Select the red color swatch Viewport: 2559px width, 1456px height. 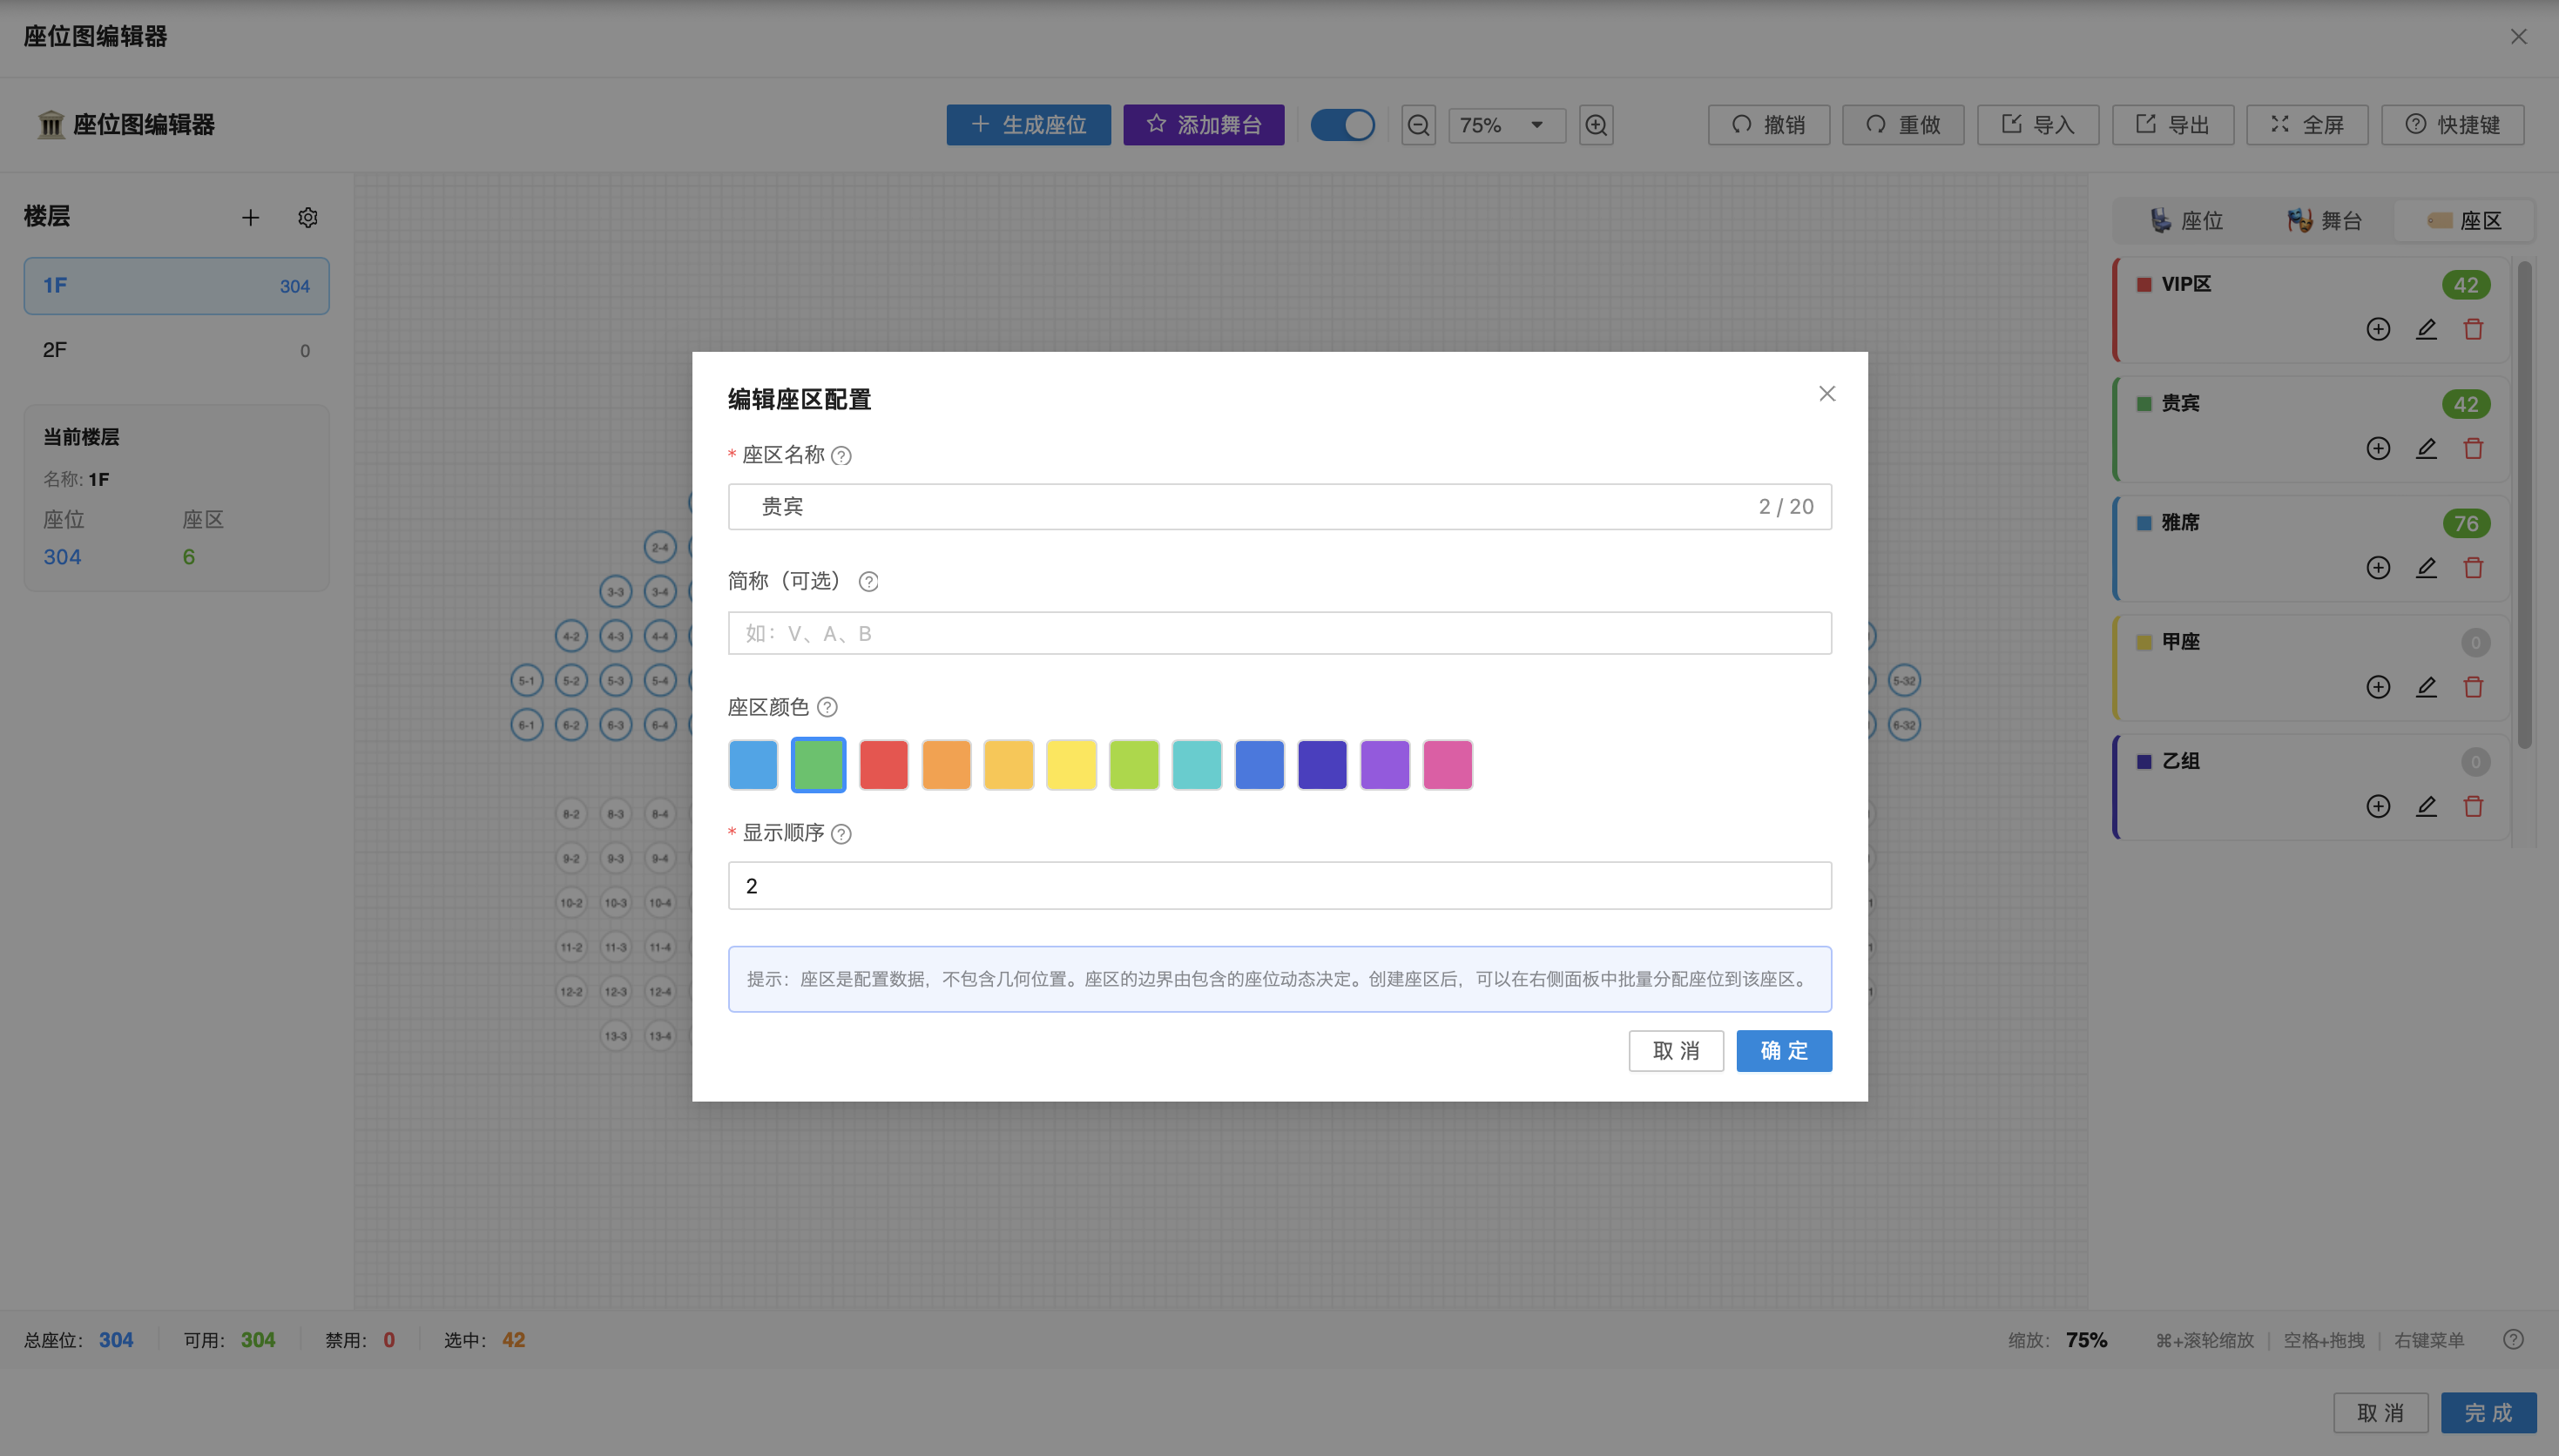point(884,765)
